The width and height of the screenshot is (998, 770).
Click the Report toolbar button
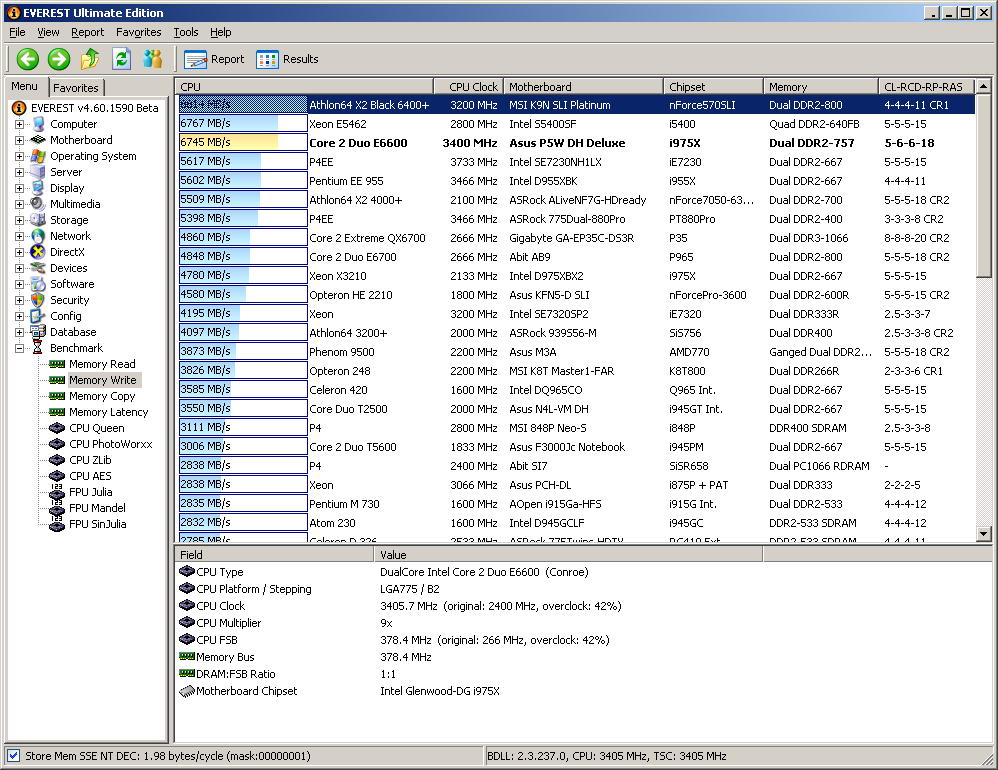214,59
